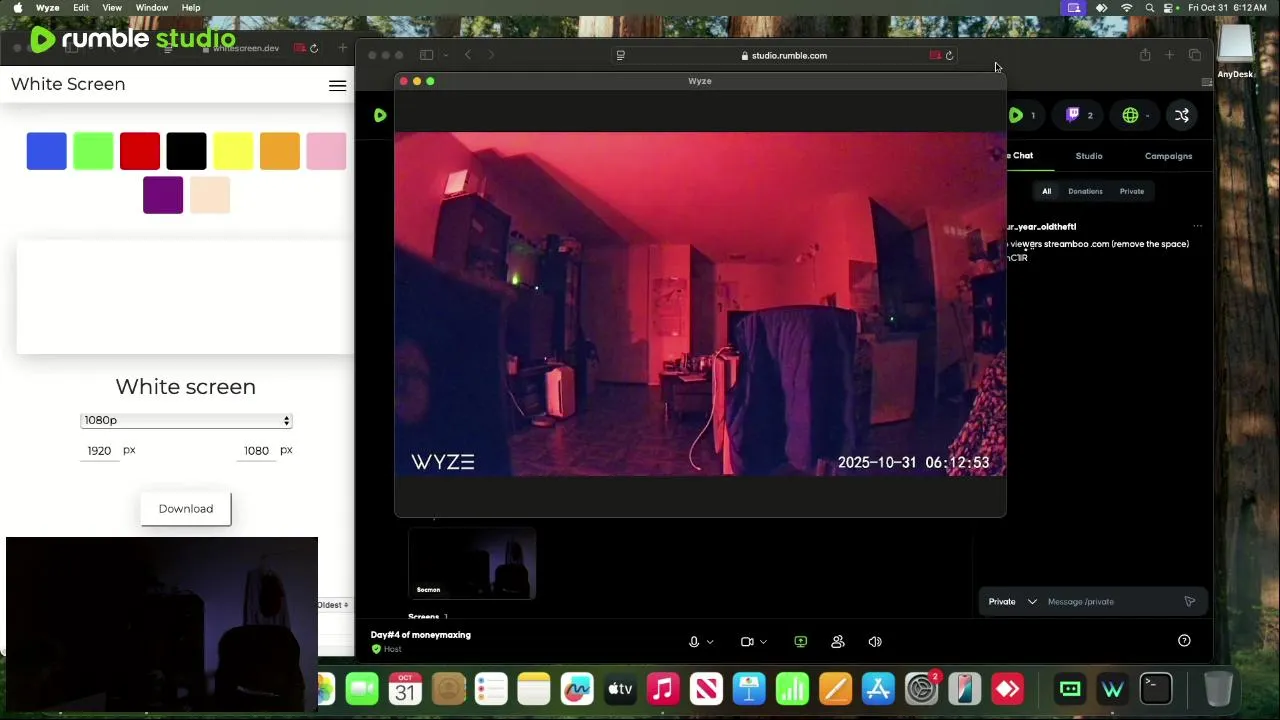Click the white screen preview area
The width and height of the screenshot is (1280, 720).
[x=185, y=297]
